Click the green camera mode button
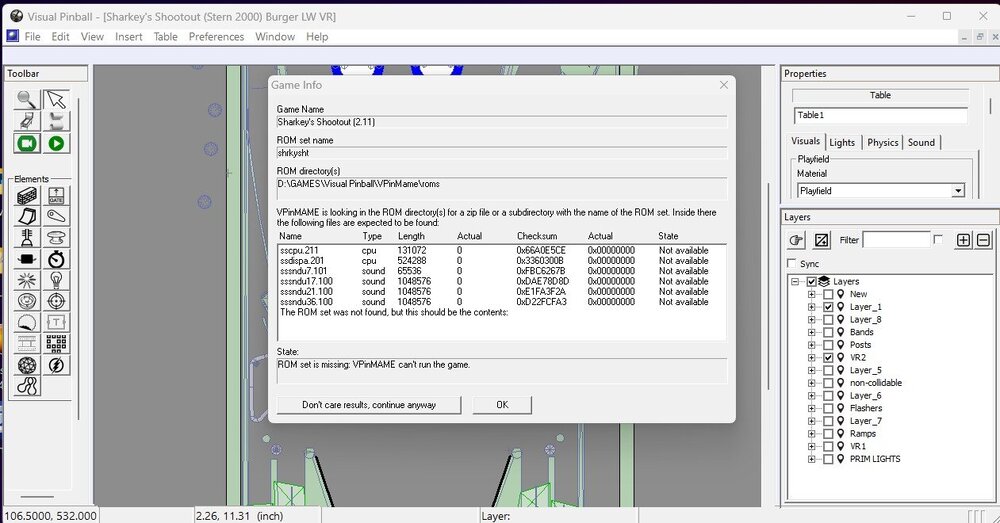 click(x=27, y=144)
